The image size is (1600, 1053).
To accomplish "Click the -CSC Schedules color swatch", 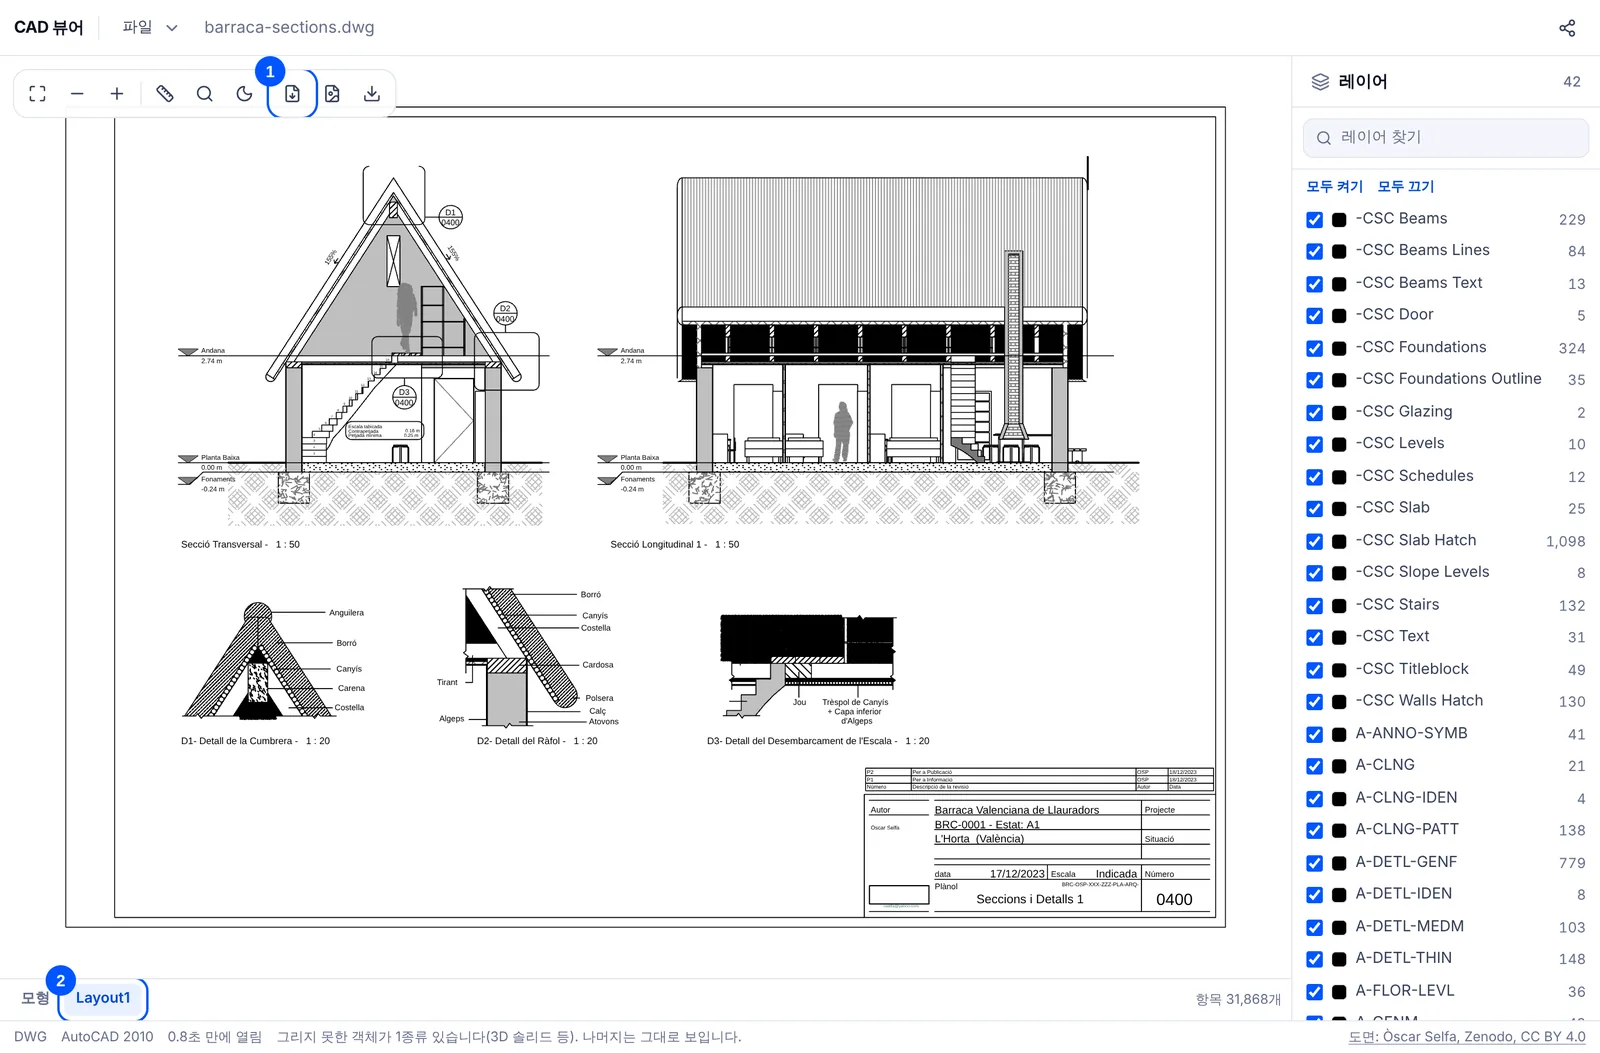I will 1339,477.
